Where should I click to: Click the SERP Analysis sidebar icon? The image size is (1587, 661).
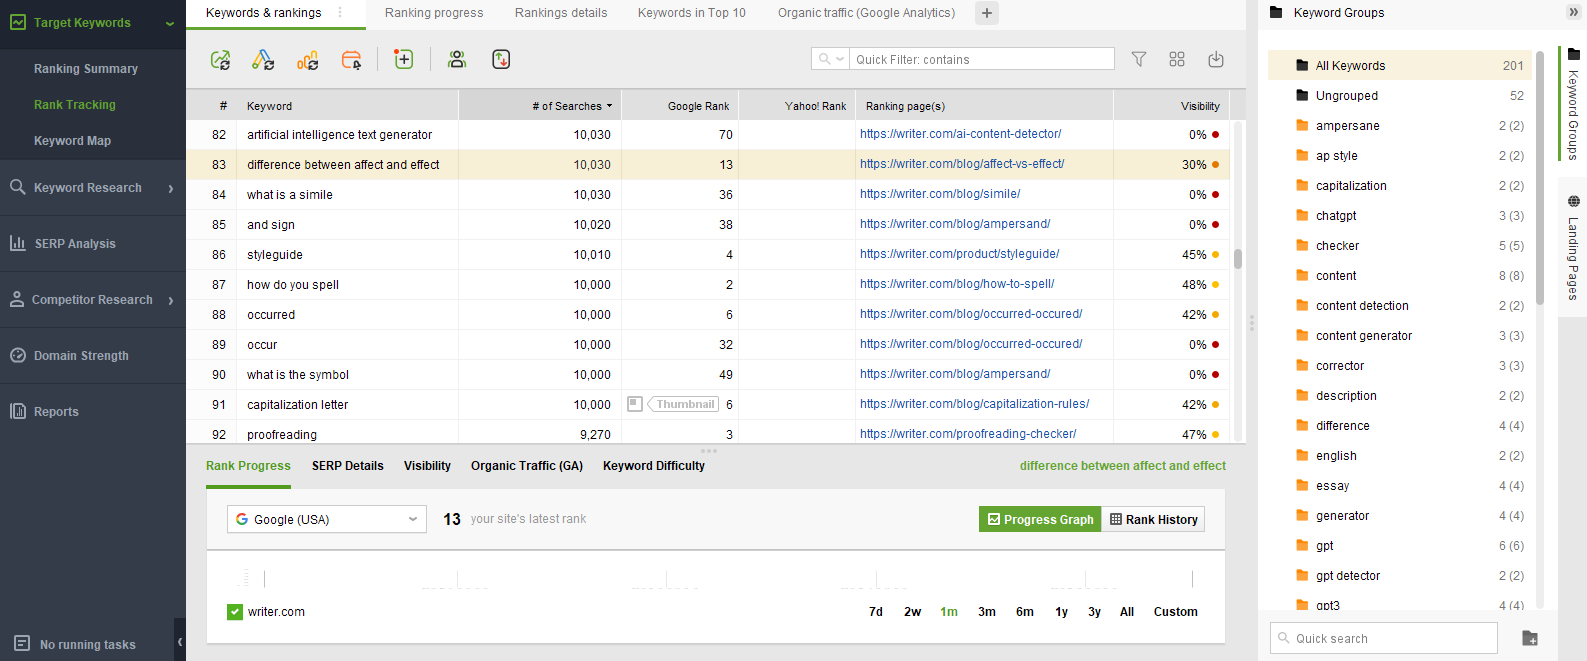17,243
